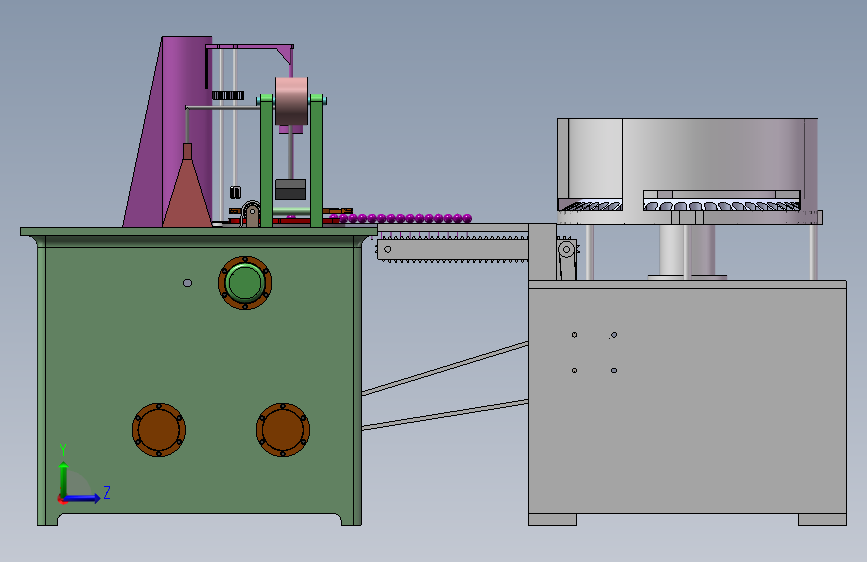Select the left foot of gray cabinet
867x562 pixels.
[552, 519]
